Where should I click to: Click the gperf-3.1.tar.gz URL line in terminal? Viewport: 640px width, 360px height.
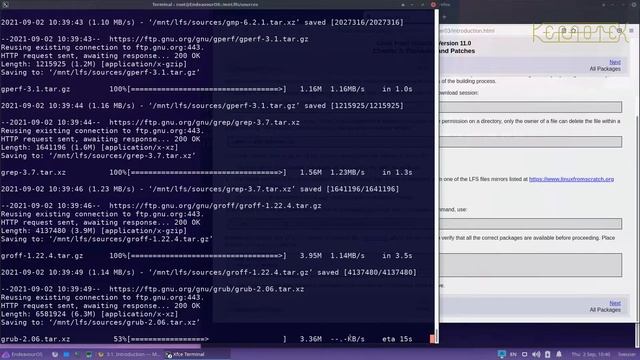[x=155, y=39]
